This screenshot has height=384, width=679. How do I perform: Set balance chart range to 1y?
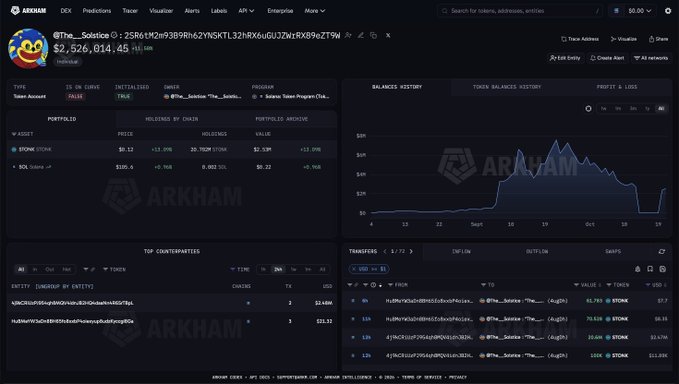(x=647, y=109)
